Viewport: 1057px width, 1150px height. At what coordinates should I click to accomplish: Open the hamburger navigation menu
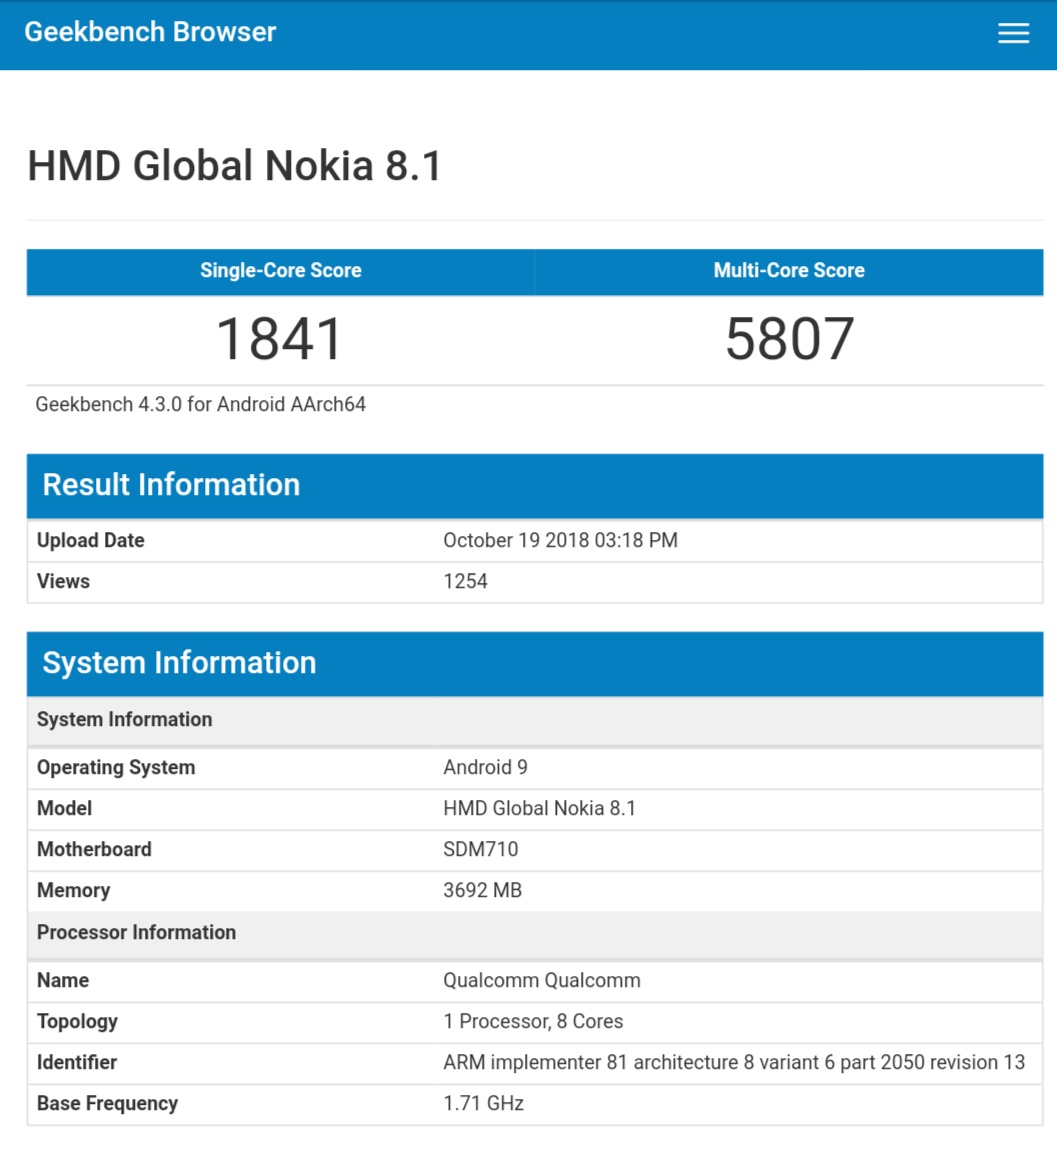click(x=1013, y=33)
